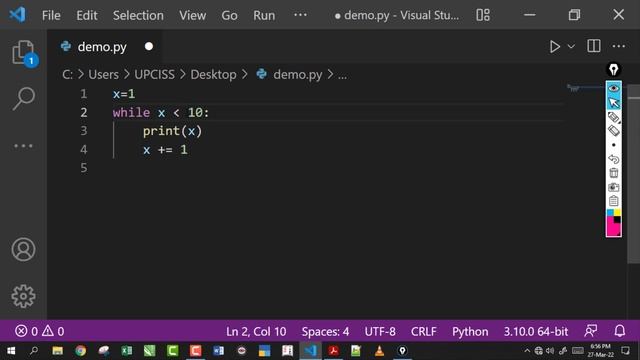Pick the magenta color swatch in annotation bar
This screenshot has width=640, height=360.
(x=611, y=227)
